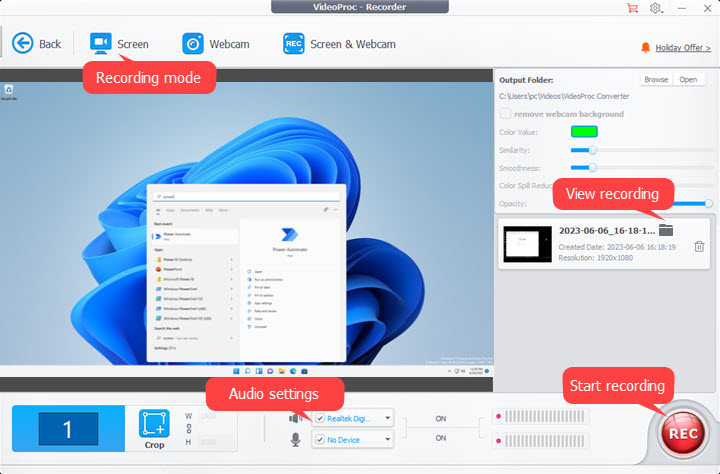Click the Holiday Offer bell icon
Viewport: 720px width, 474px height.
pos(645,47)
